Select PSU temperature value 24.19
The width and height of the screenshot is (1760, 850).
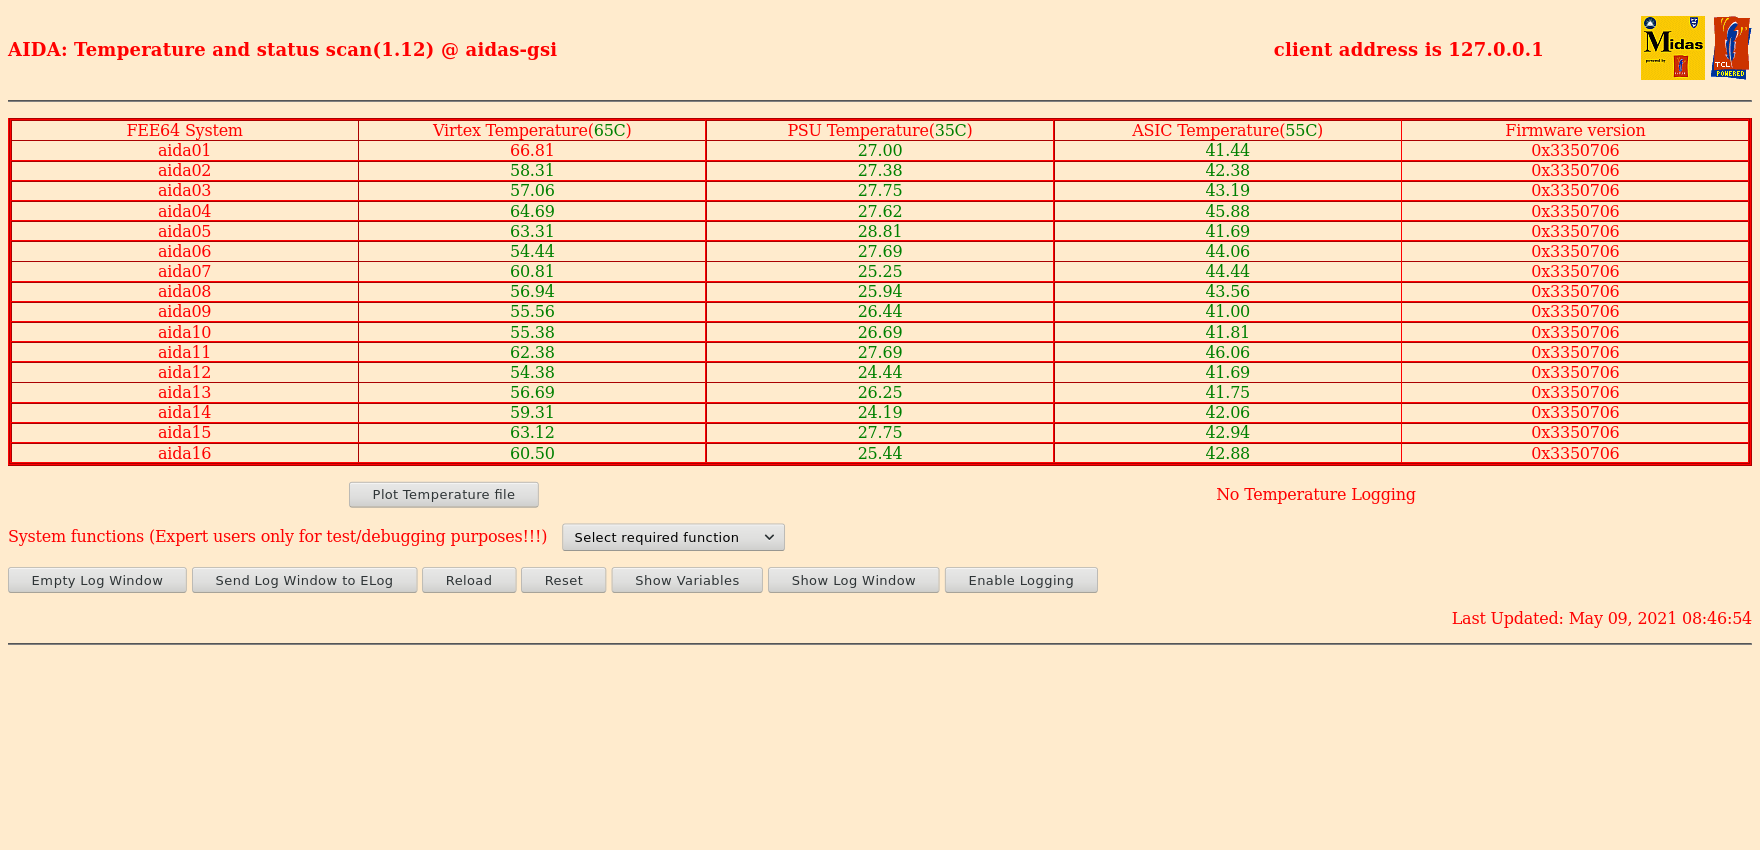[880, 412]
